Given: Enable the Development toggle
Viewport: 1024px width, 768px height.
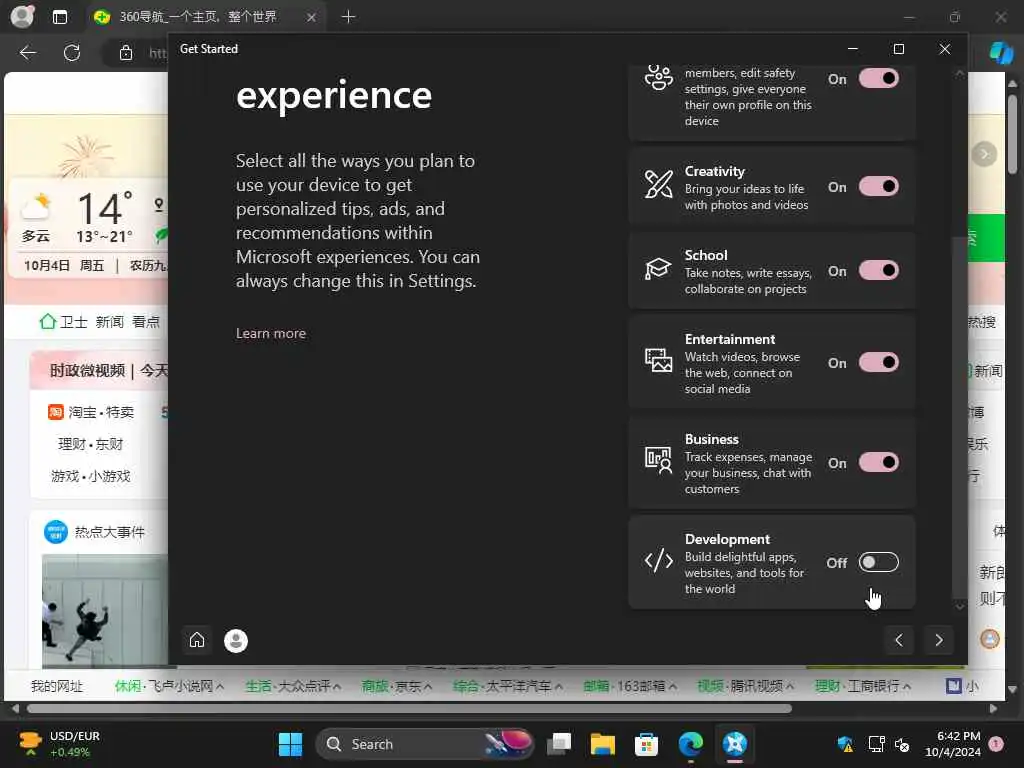Looking at the screenshot, I should (x=878, y=562).
